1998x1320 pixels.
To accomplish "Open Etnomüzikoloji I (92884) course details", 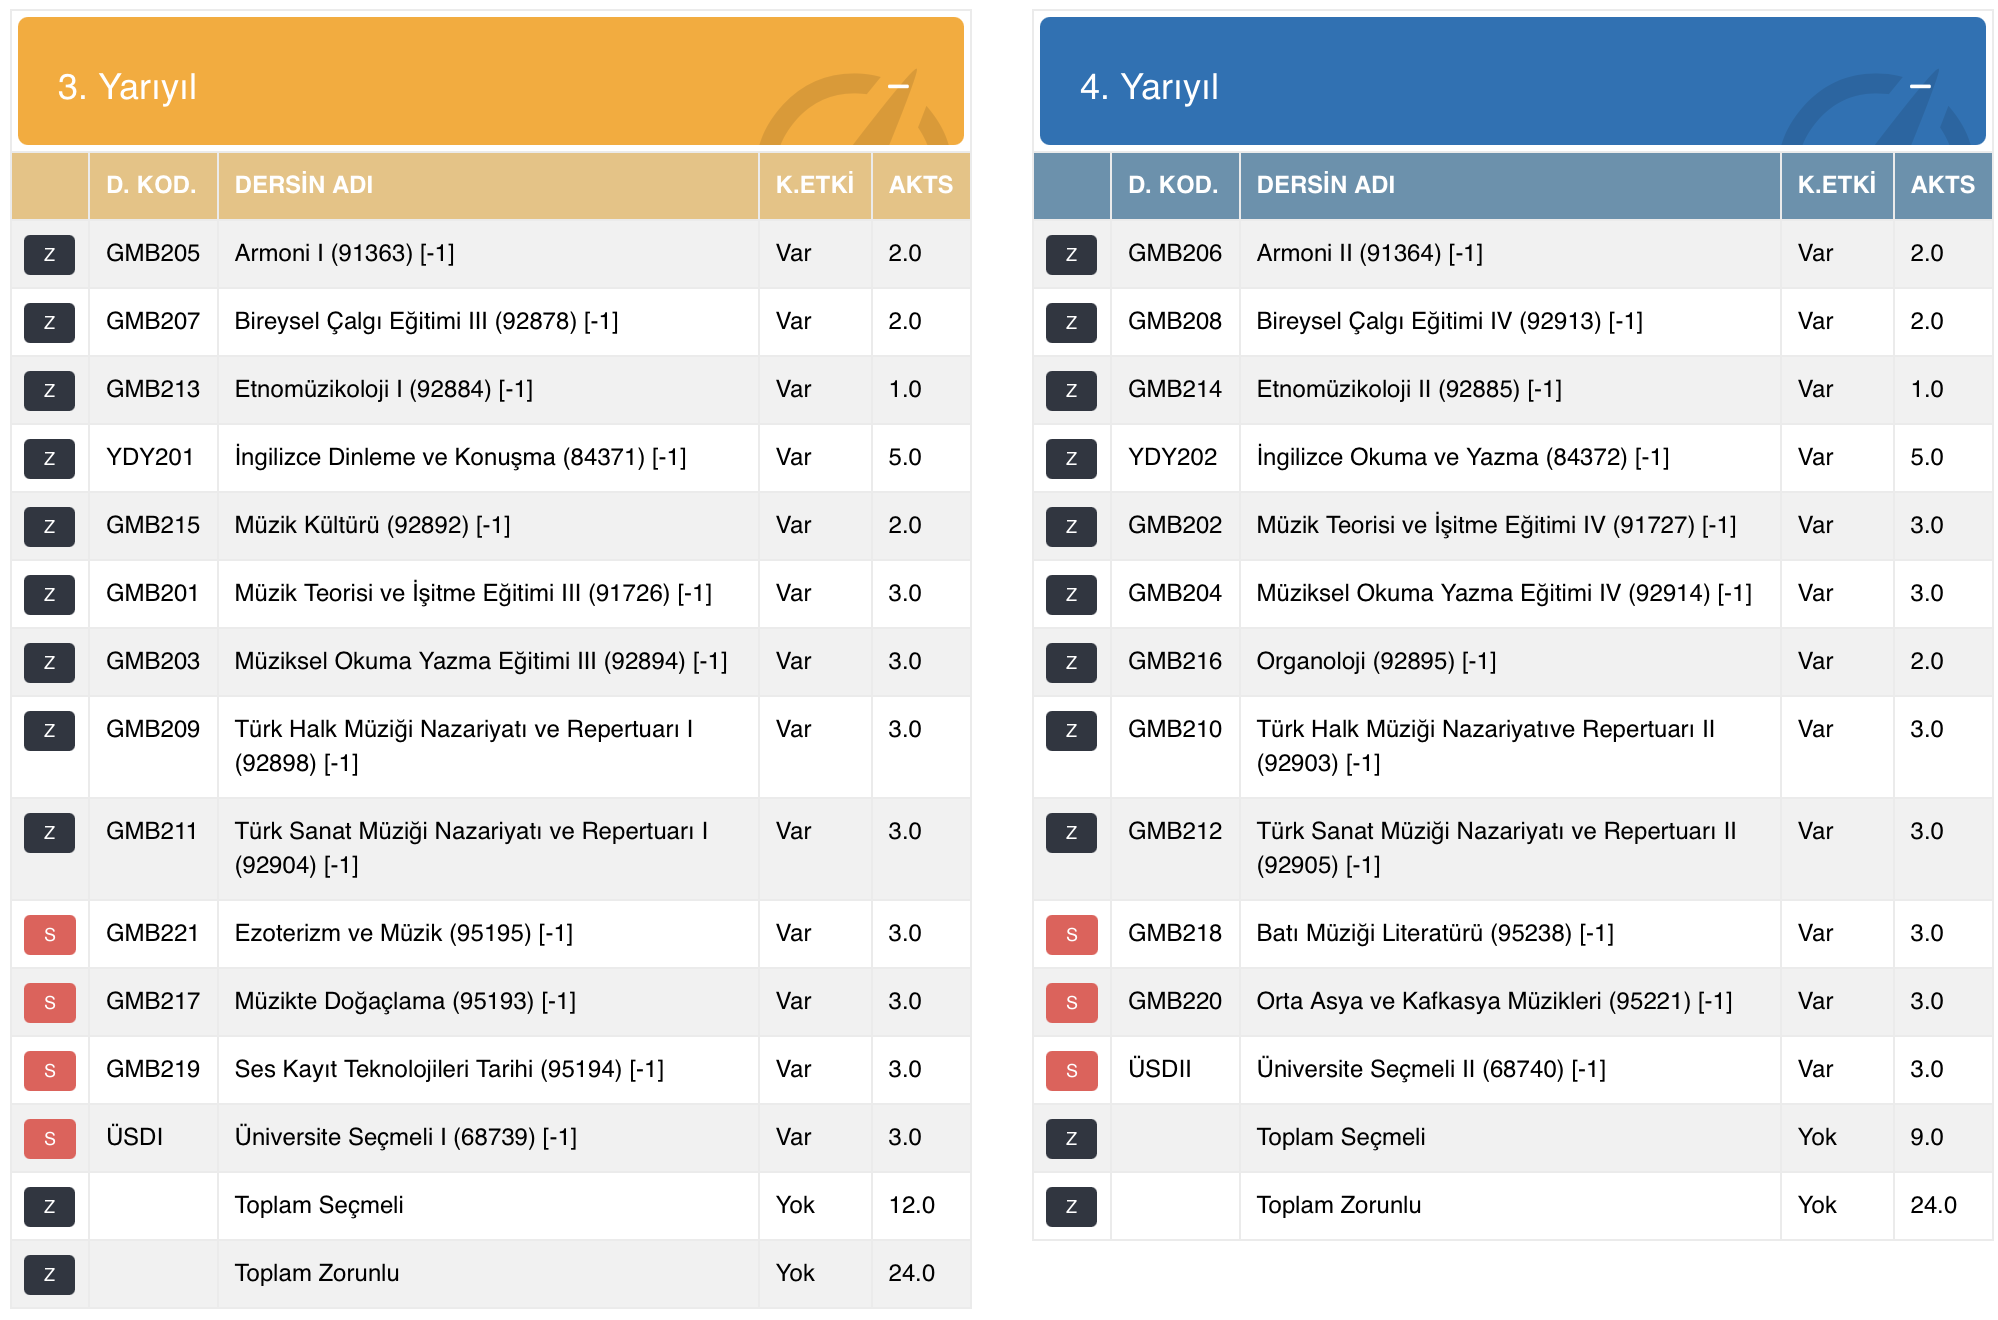I will coord(383,389).
